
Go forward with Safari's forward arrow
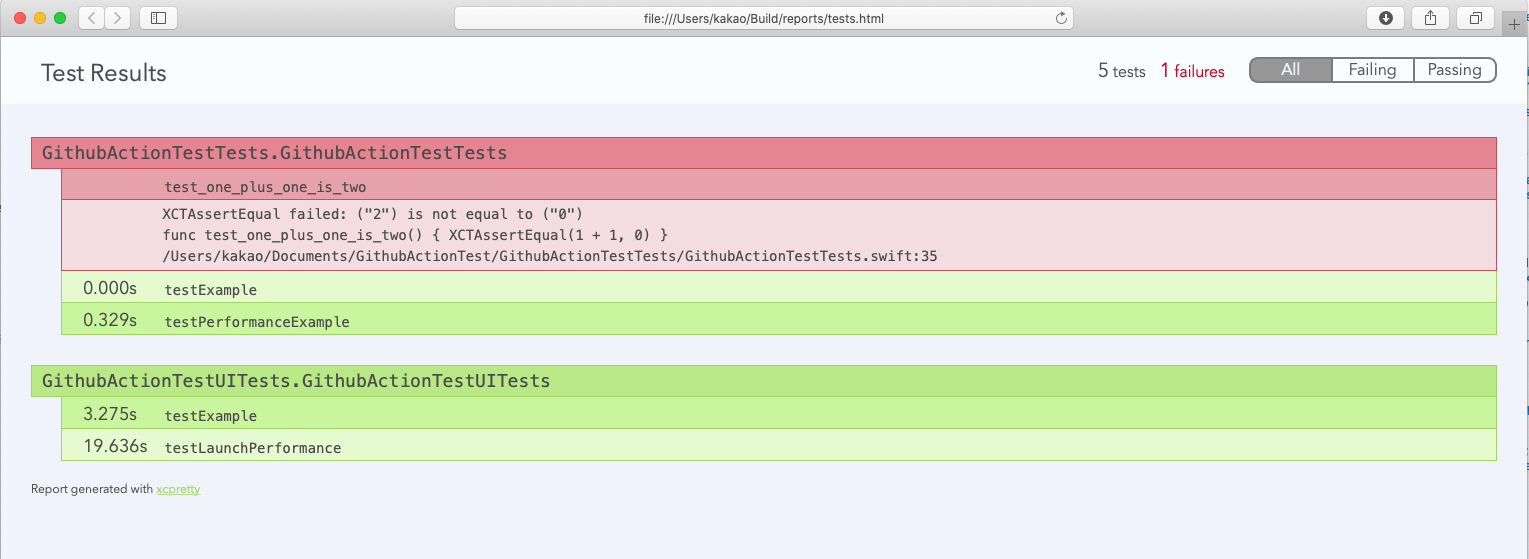click(118, 18)
